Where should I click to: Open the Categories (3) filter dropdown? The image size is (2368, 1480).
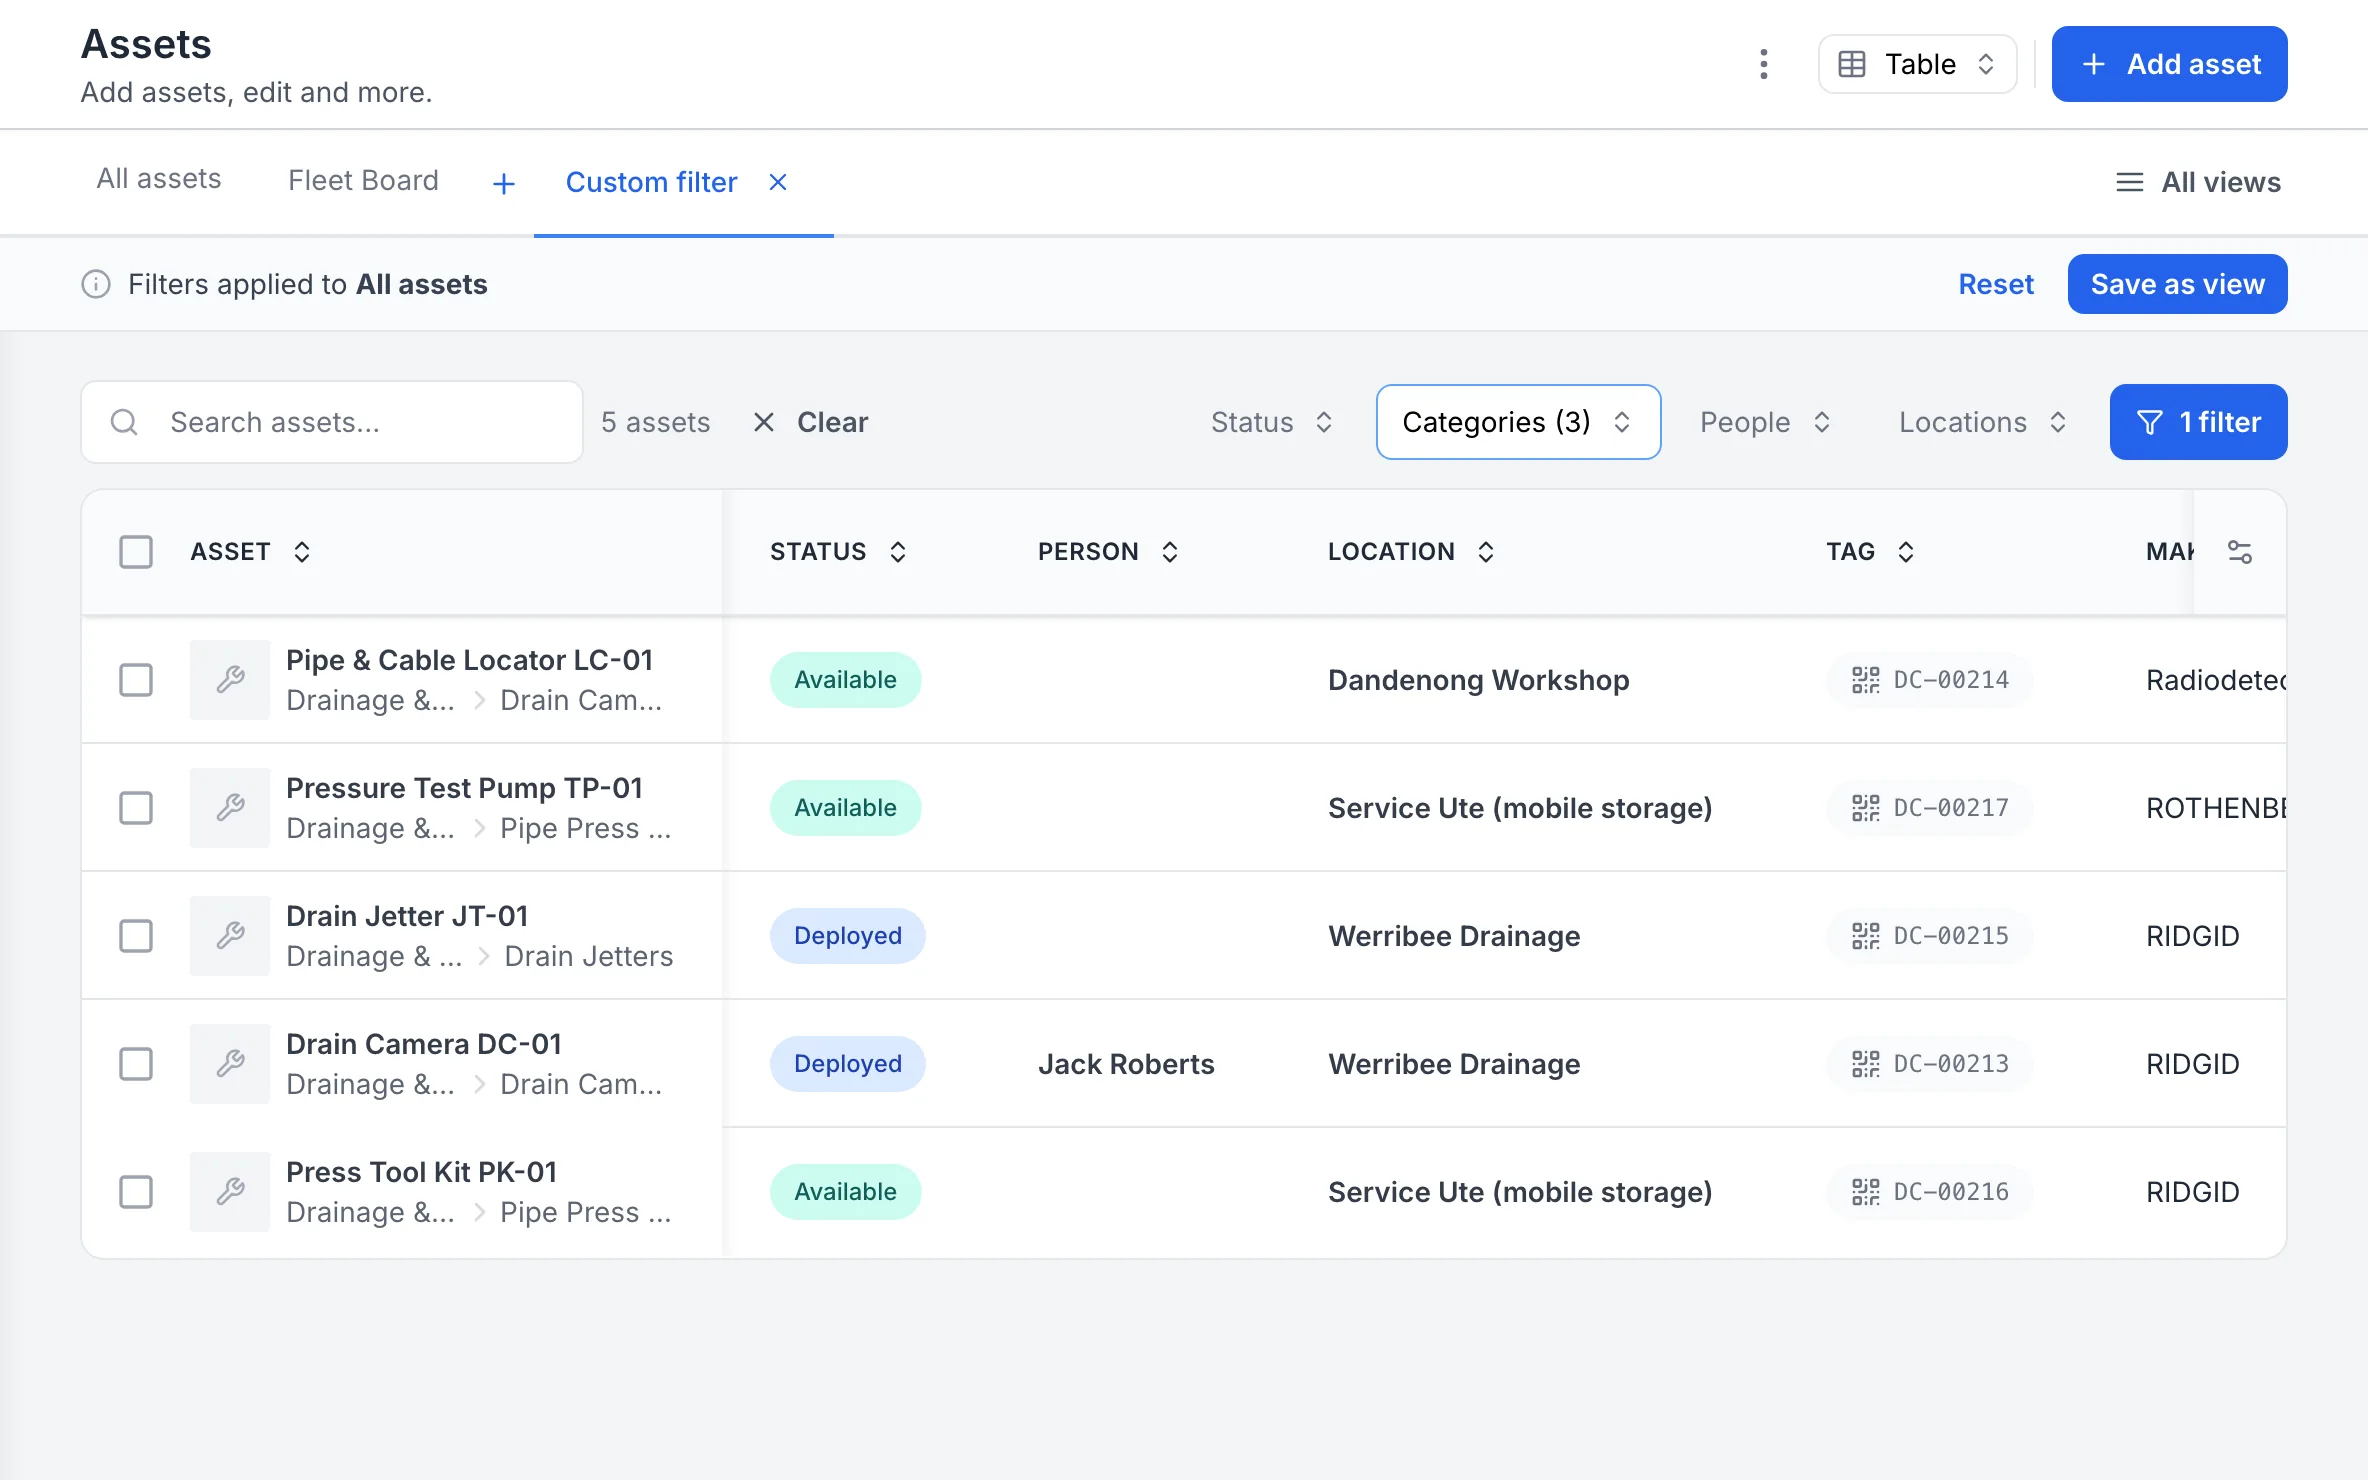click(1518, 422)
